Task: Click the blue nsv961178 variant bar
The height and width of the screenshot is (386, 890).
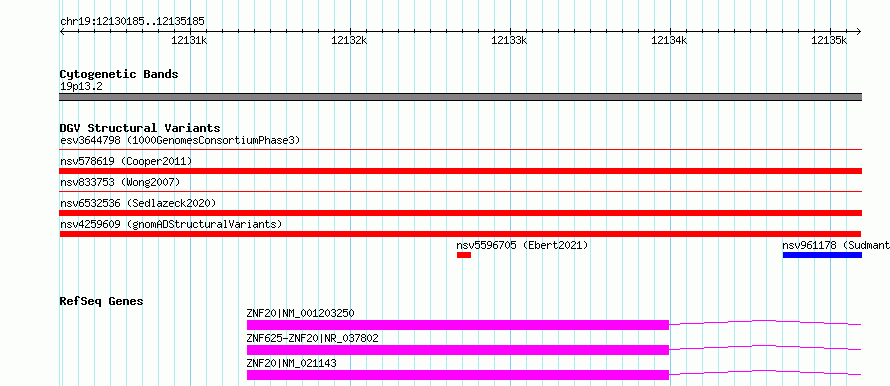Action: pos(822,255)
